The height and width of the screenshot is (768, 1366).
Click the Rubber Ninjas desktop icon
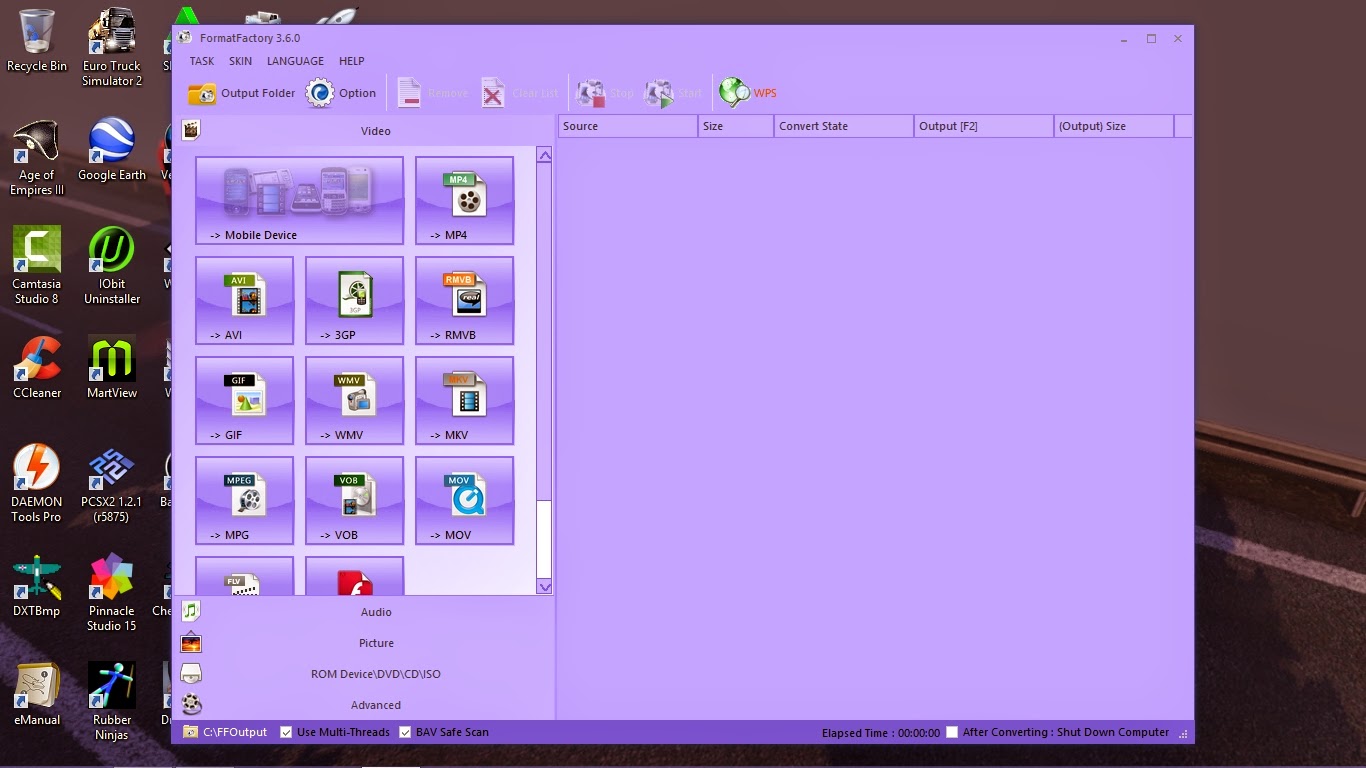coord(112,700)
